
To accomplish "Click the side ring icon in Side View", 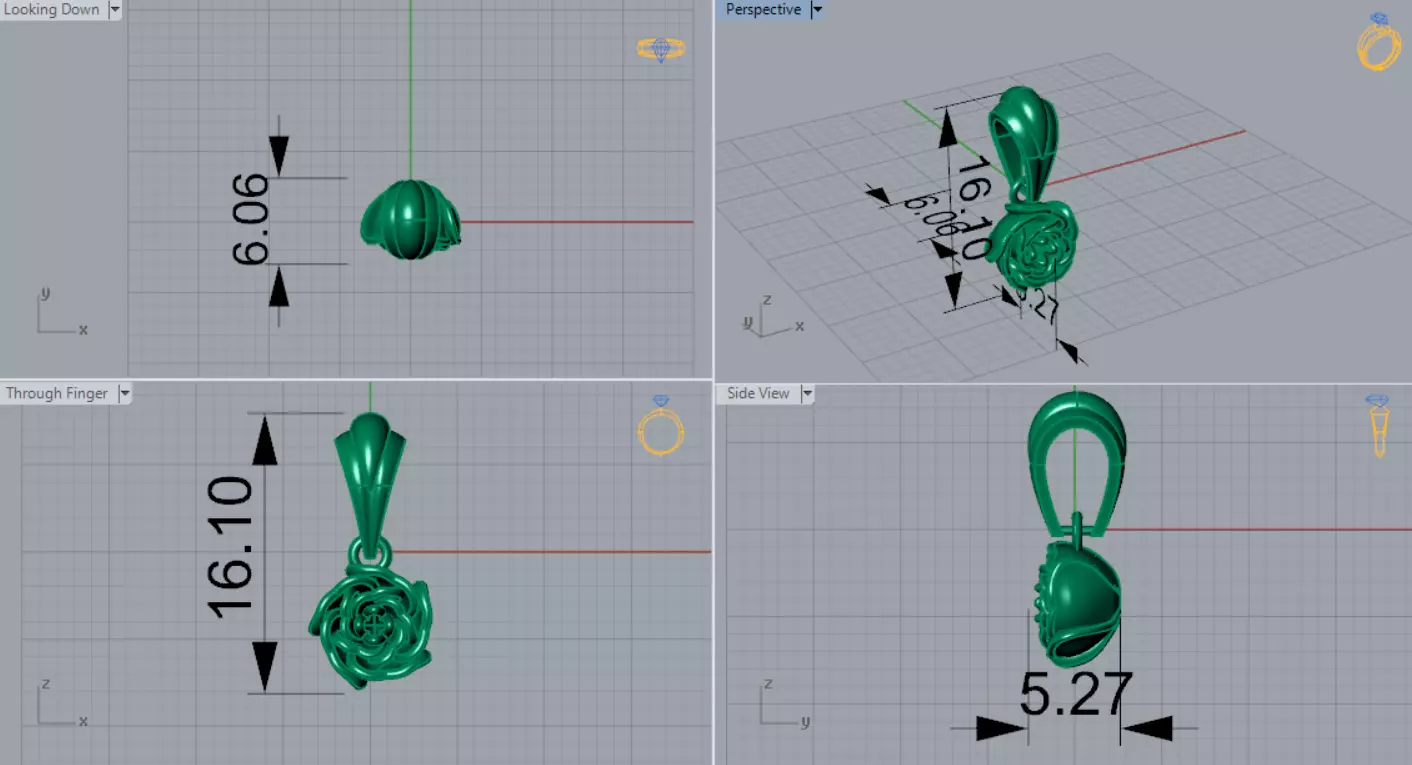I will pos(1378,426).
